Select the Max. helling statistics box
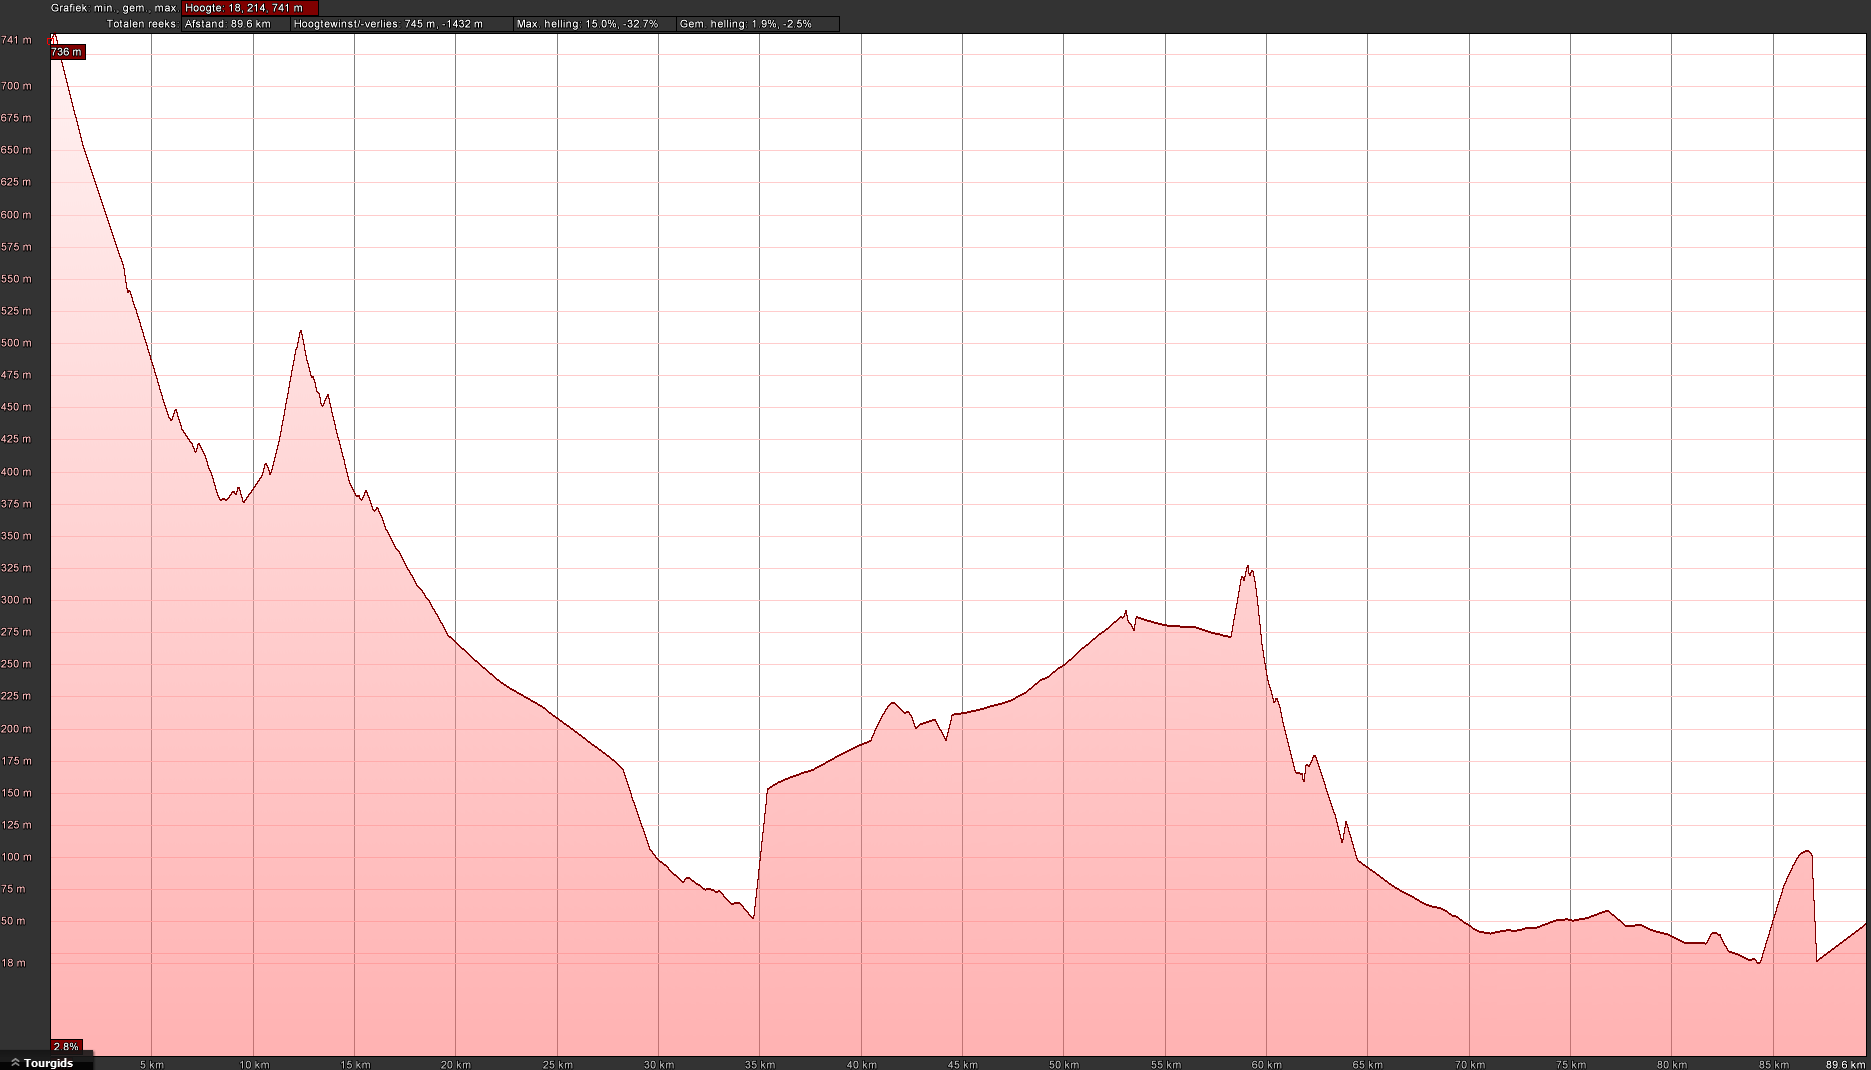The image size is (1871, 1070). tap(594, 24)
